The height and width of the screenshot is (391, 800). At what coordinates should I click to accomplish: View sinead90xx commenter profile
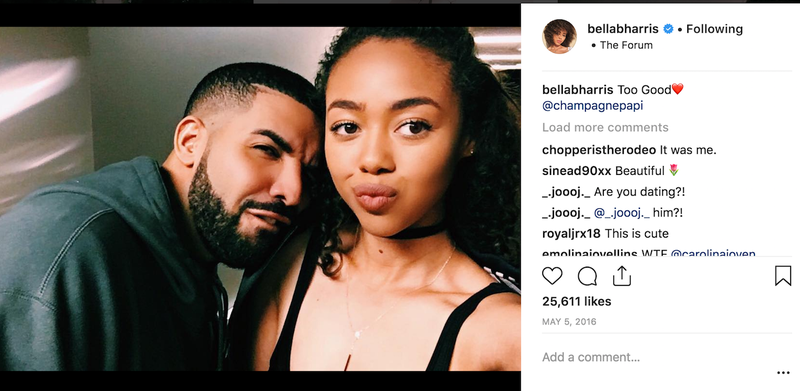(577, 171)
